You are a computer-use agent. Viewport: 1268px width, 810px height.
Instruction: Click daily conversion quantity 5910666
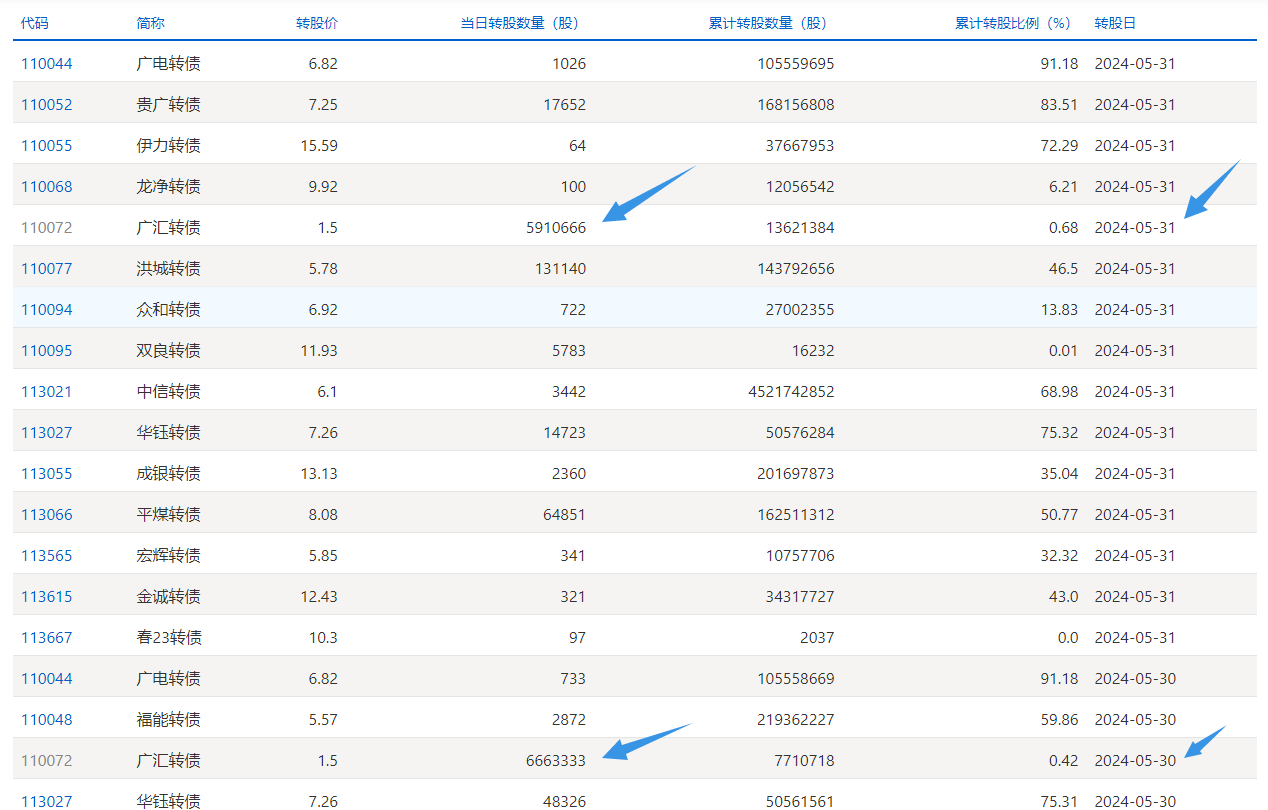[556, 228]
